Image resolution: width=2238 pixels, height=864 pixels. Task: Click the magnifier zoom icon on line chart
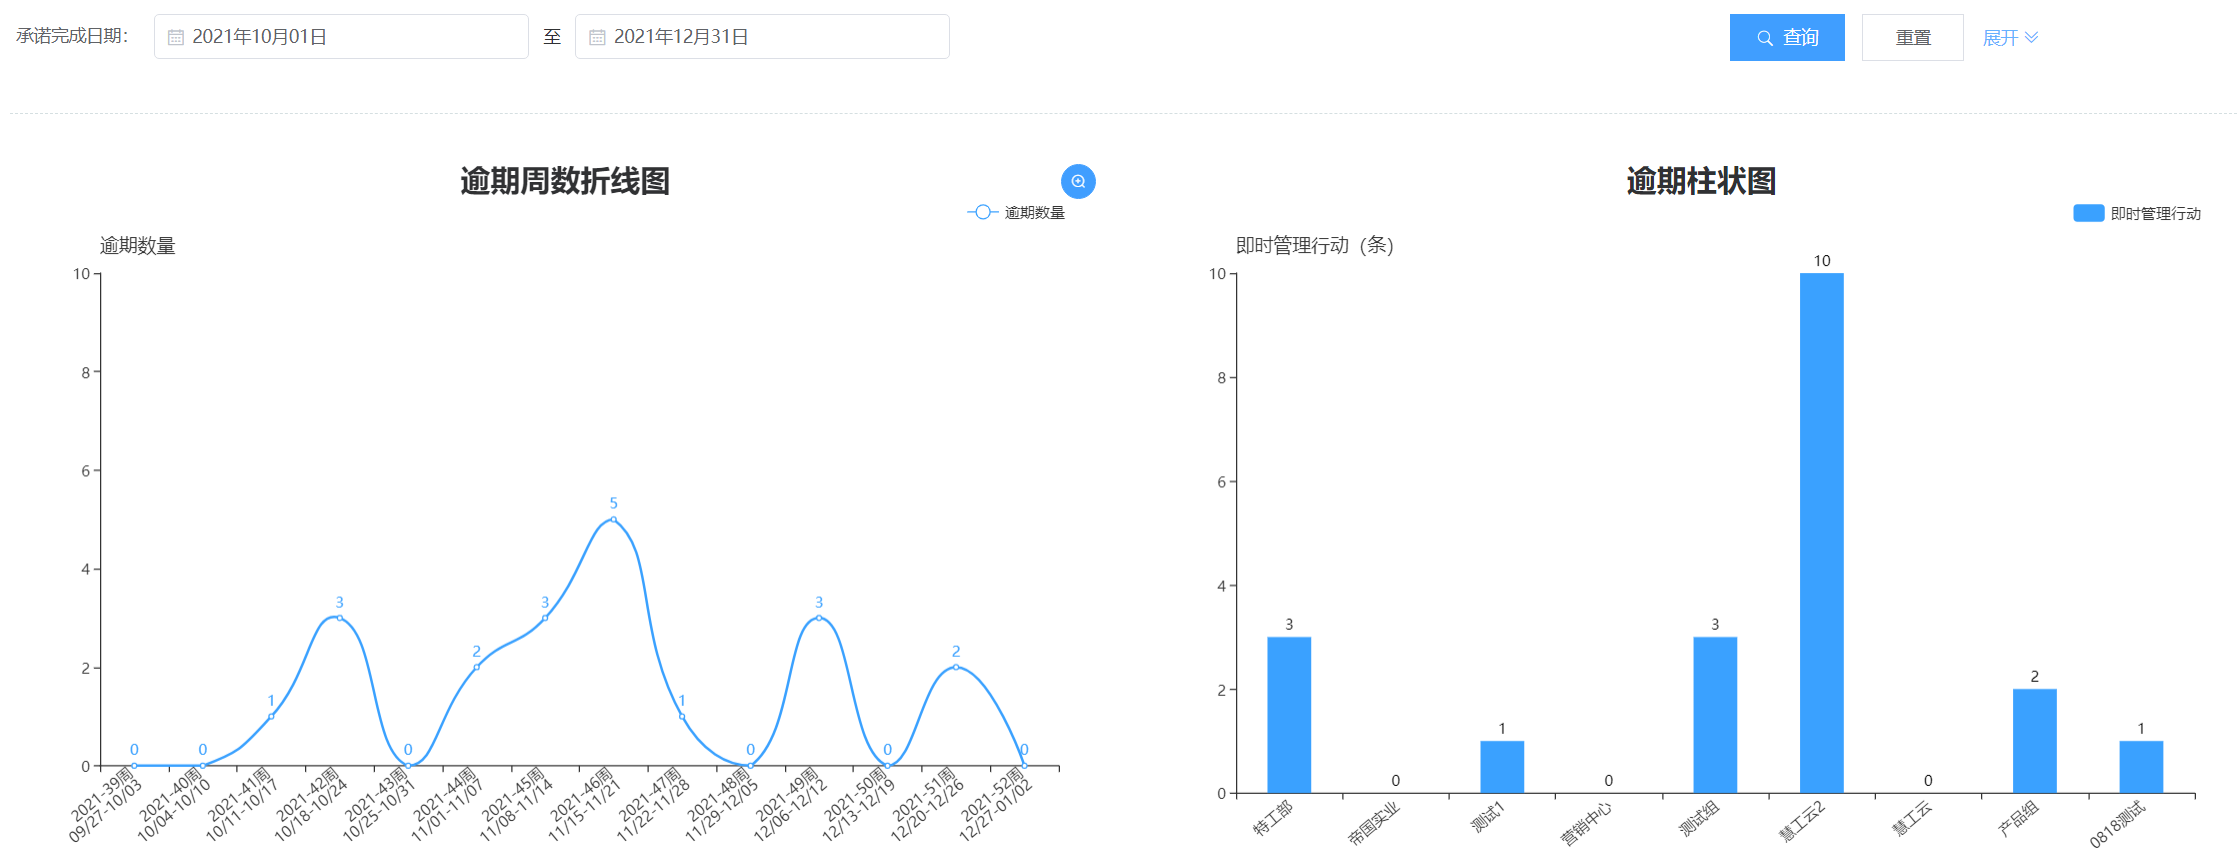[1078, 181]
